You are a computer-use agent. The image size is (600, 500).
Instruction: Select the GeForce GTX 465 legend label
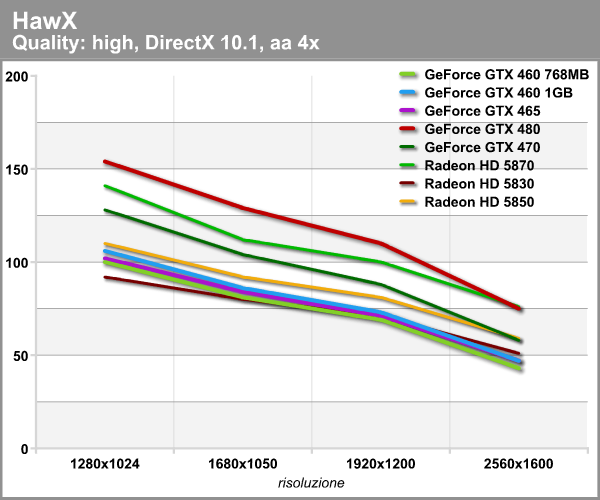(482, 111)
